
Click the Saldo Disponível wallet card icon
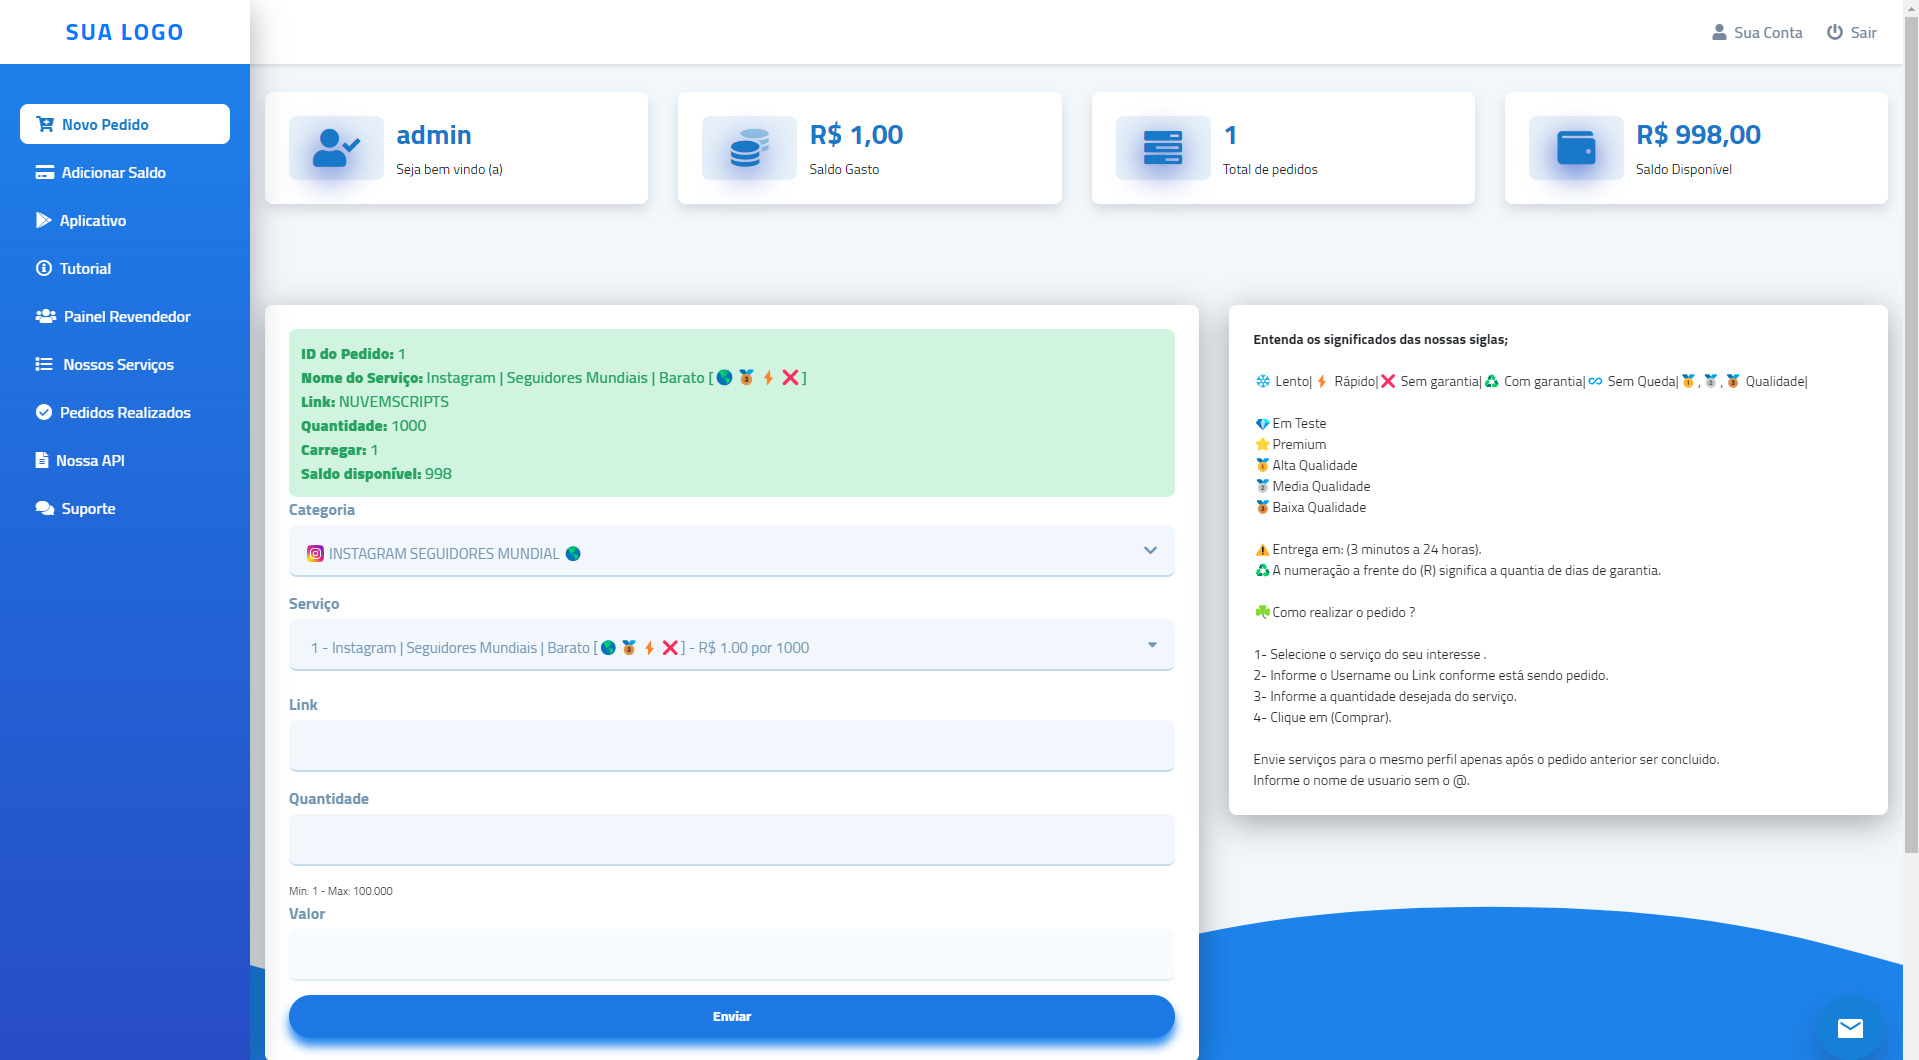1575,148
